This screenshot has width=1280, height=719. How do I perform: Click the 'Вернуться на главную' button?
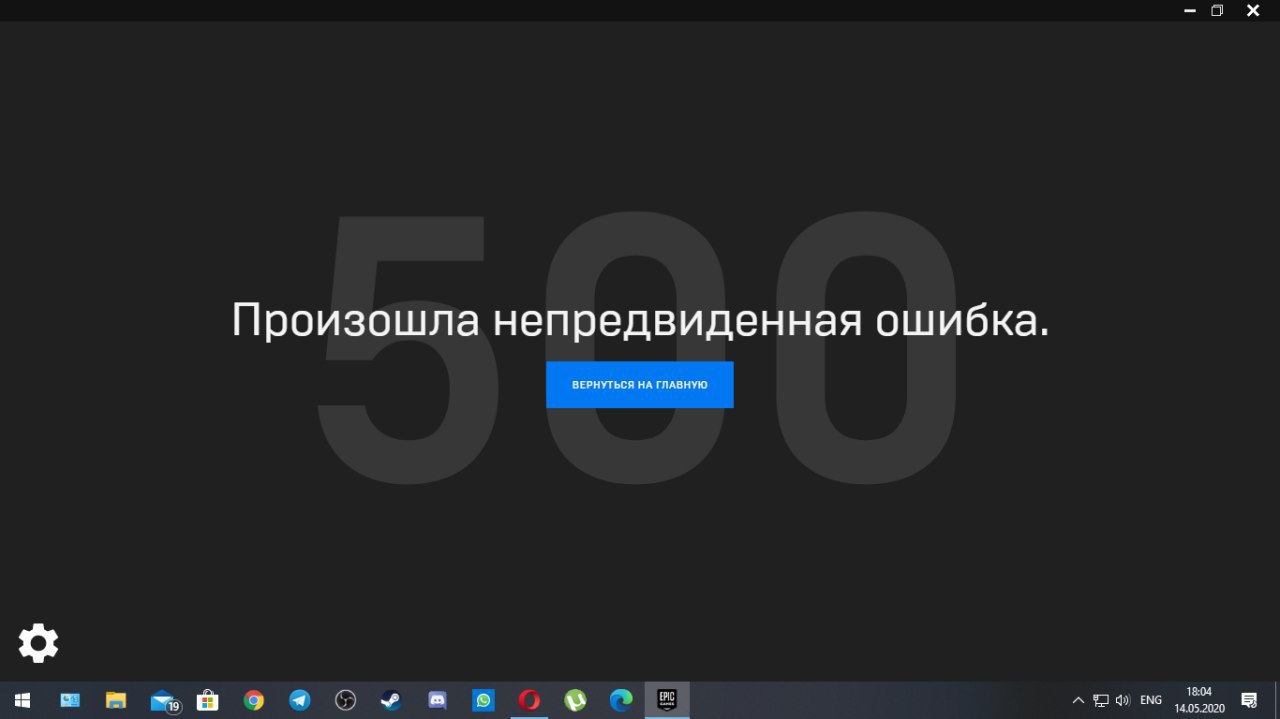(x=640, y=385)
